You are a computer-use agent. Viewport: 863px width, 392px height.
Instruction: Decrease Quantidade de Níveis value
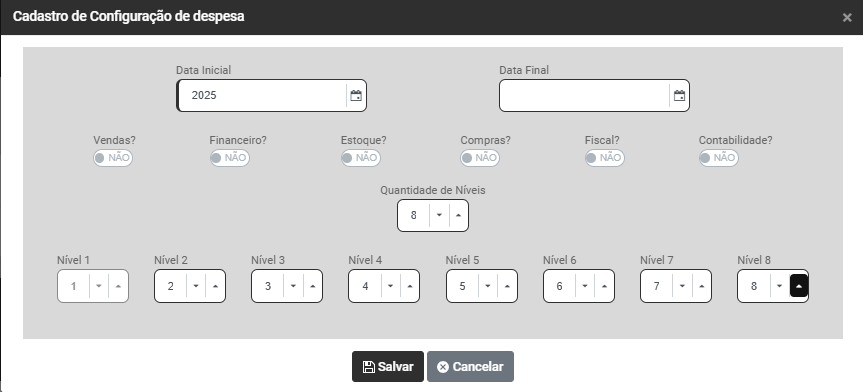tap(439, 215)
